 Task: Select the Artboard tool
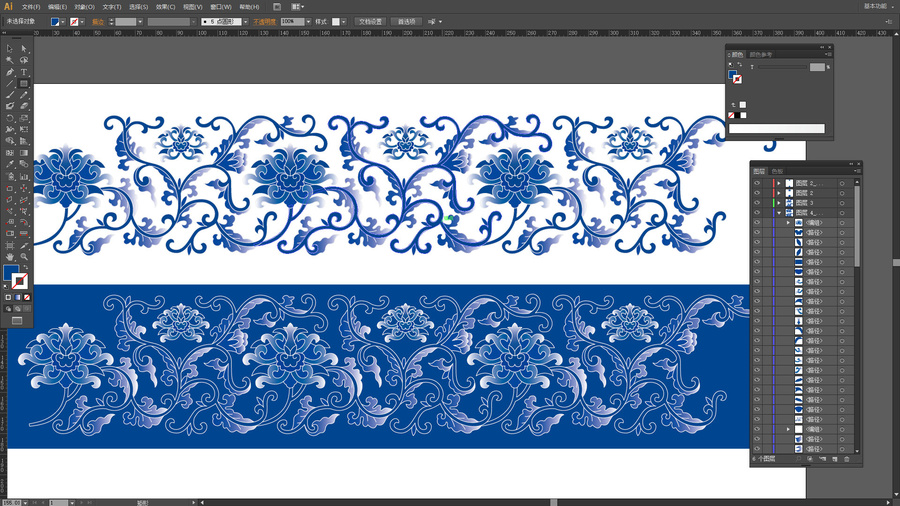[10, 246]
